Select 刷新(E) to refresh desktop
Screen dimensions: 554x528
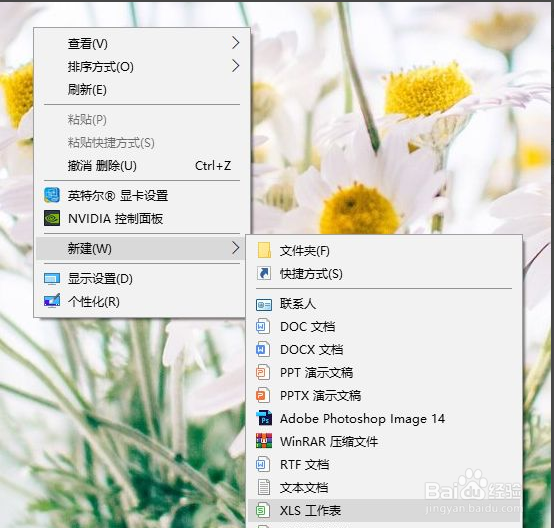tap(142, 89)
